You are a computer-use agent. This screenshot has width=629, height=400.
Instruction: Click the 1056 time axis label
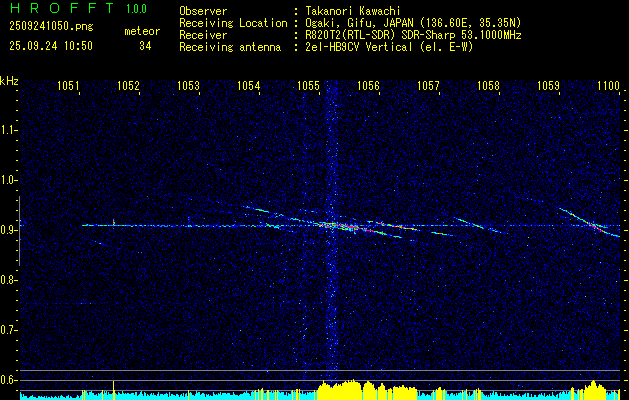(x=368, y=85)
